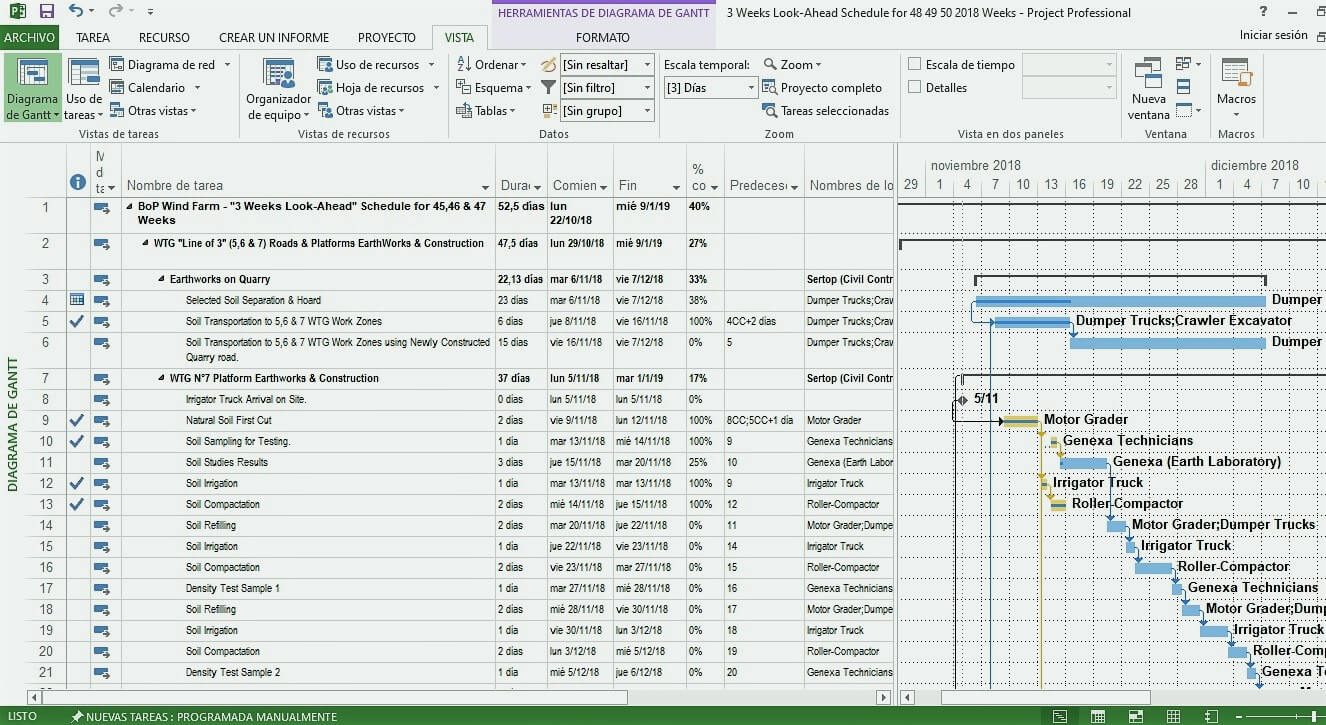This screenshot has height=725, width=1326.
Task: Open the Macros icon
Action: coord(1236,76)
